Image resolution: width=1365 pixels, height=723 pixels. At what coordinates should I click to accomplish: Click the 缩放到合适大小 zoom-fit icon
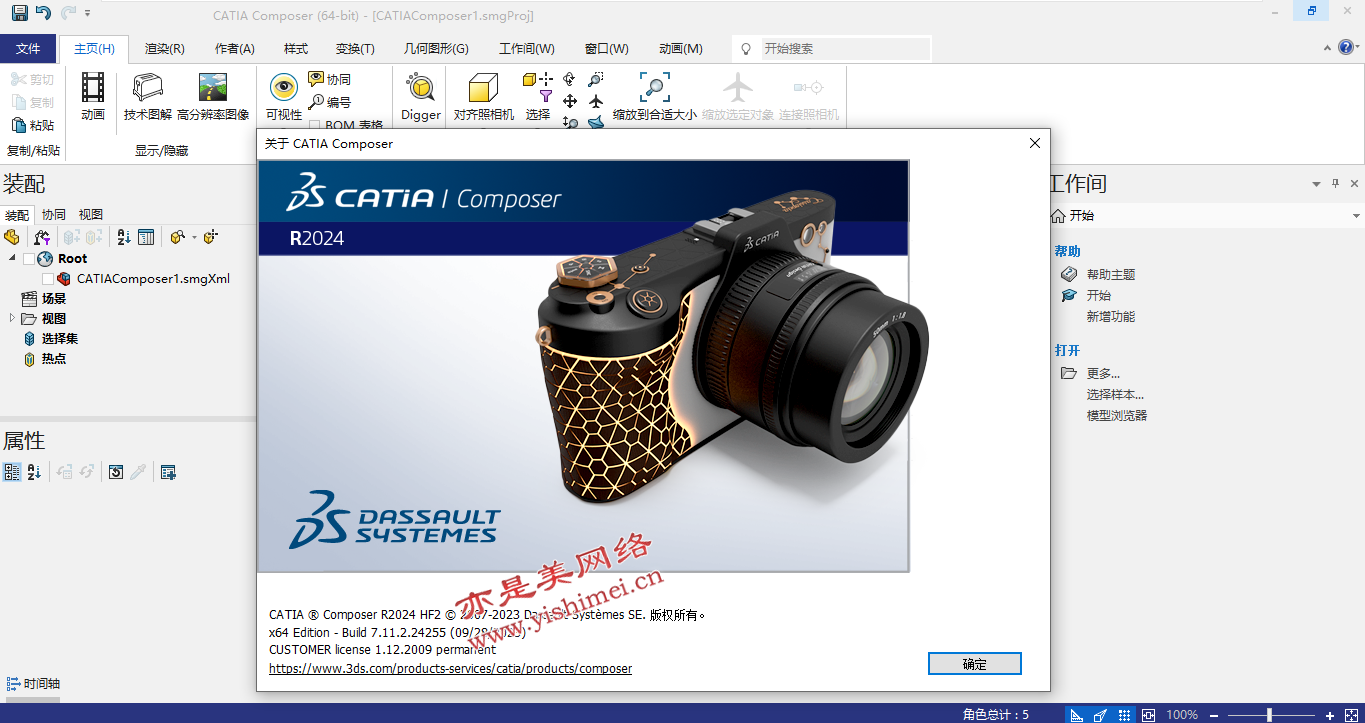[655, 88]
